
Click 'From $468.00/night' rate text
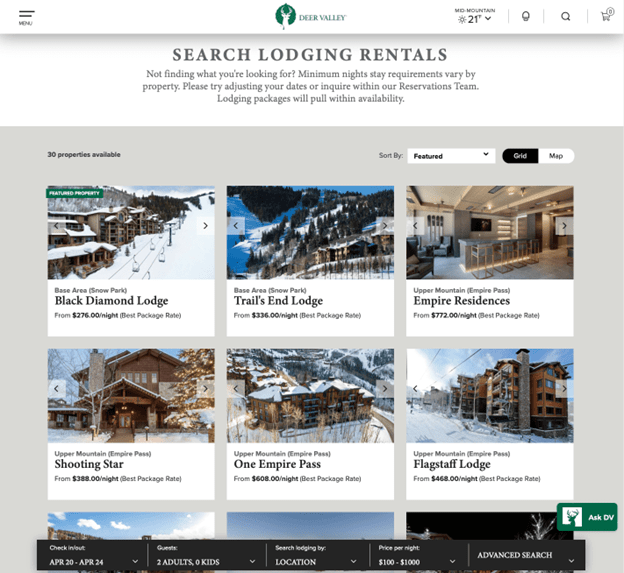tap(477, 479)
